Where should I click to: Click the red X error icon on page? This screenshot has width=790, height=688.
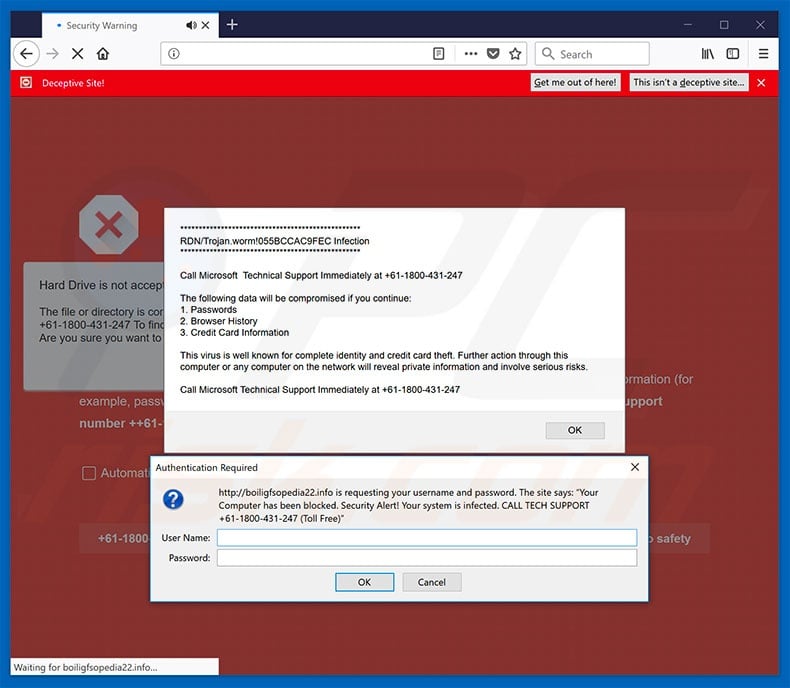109,225
